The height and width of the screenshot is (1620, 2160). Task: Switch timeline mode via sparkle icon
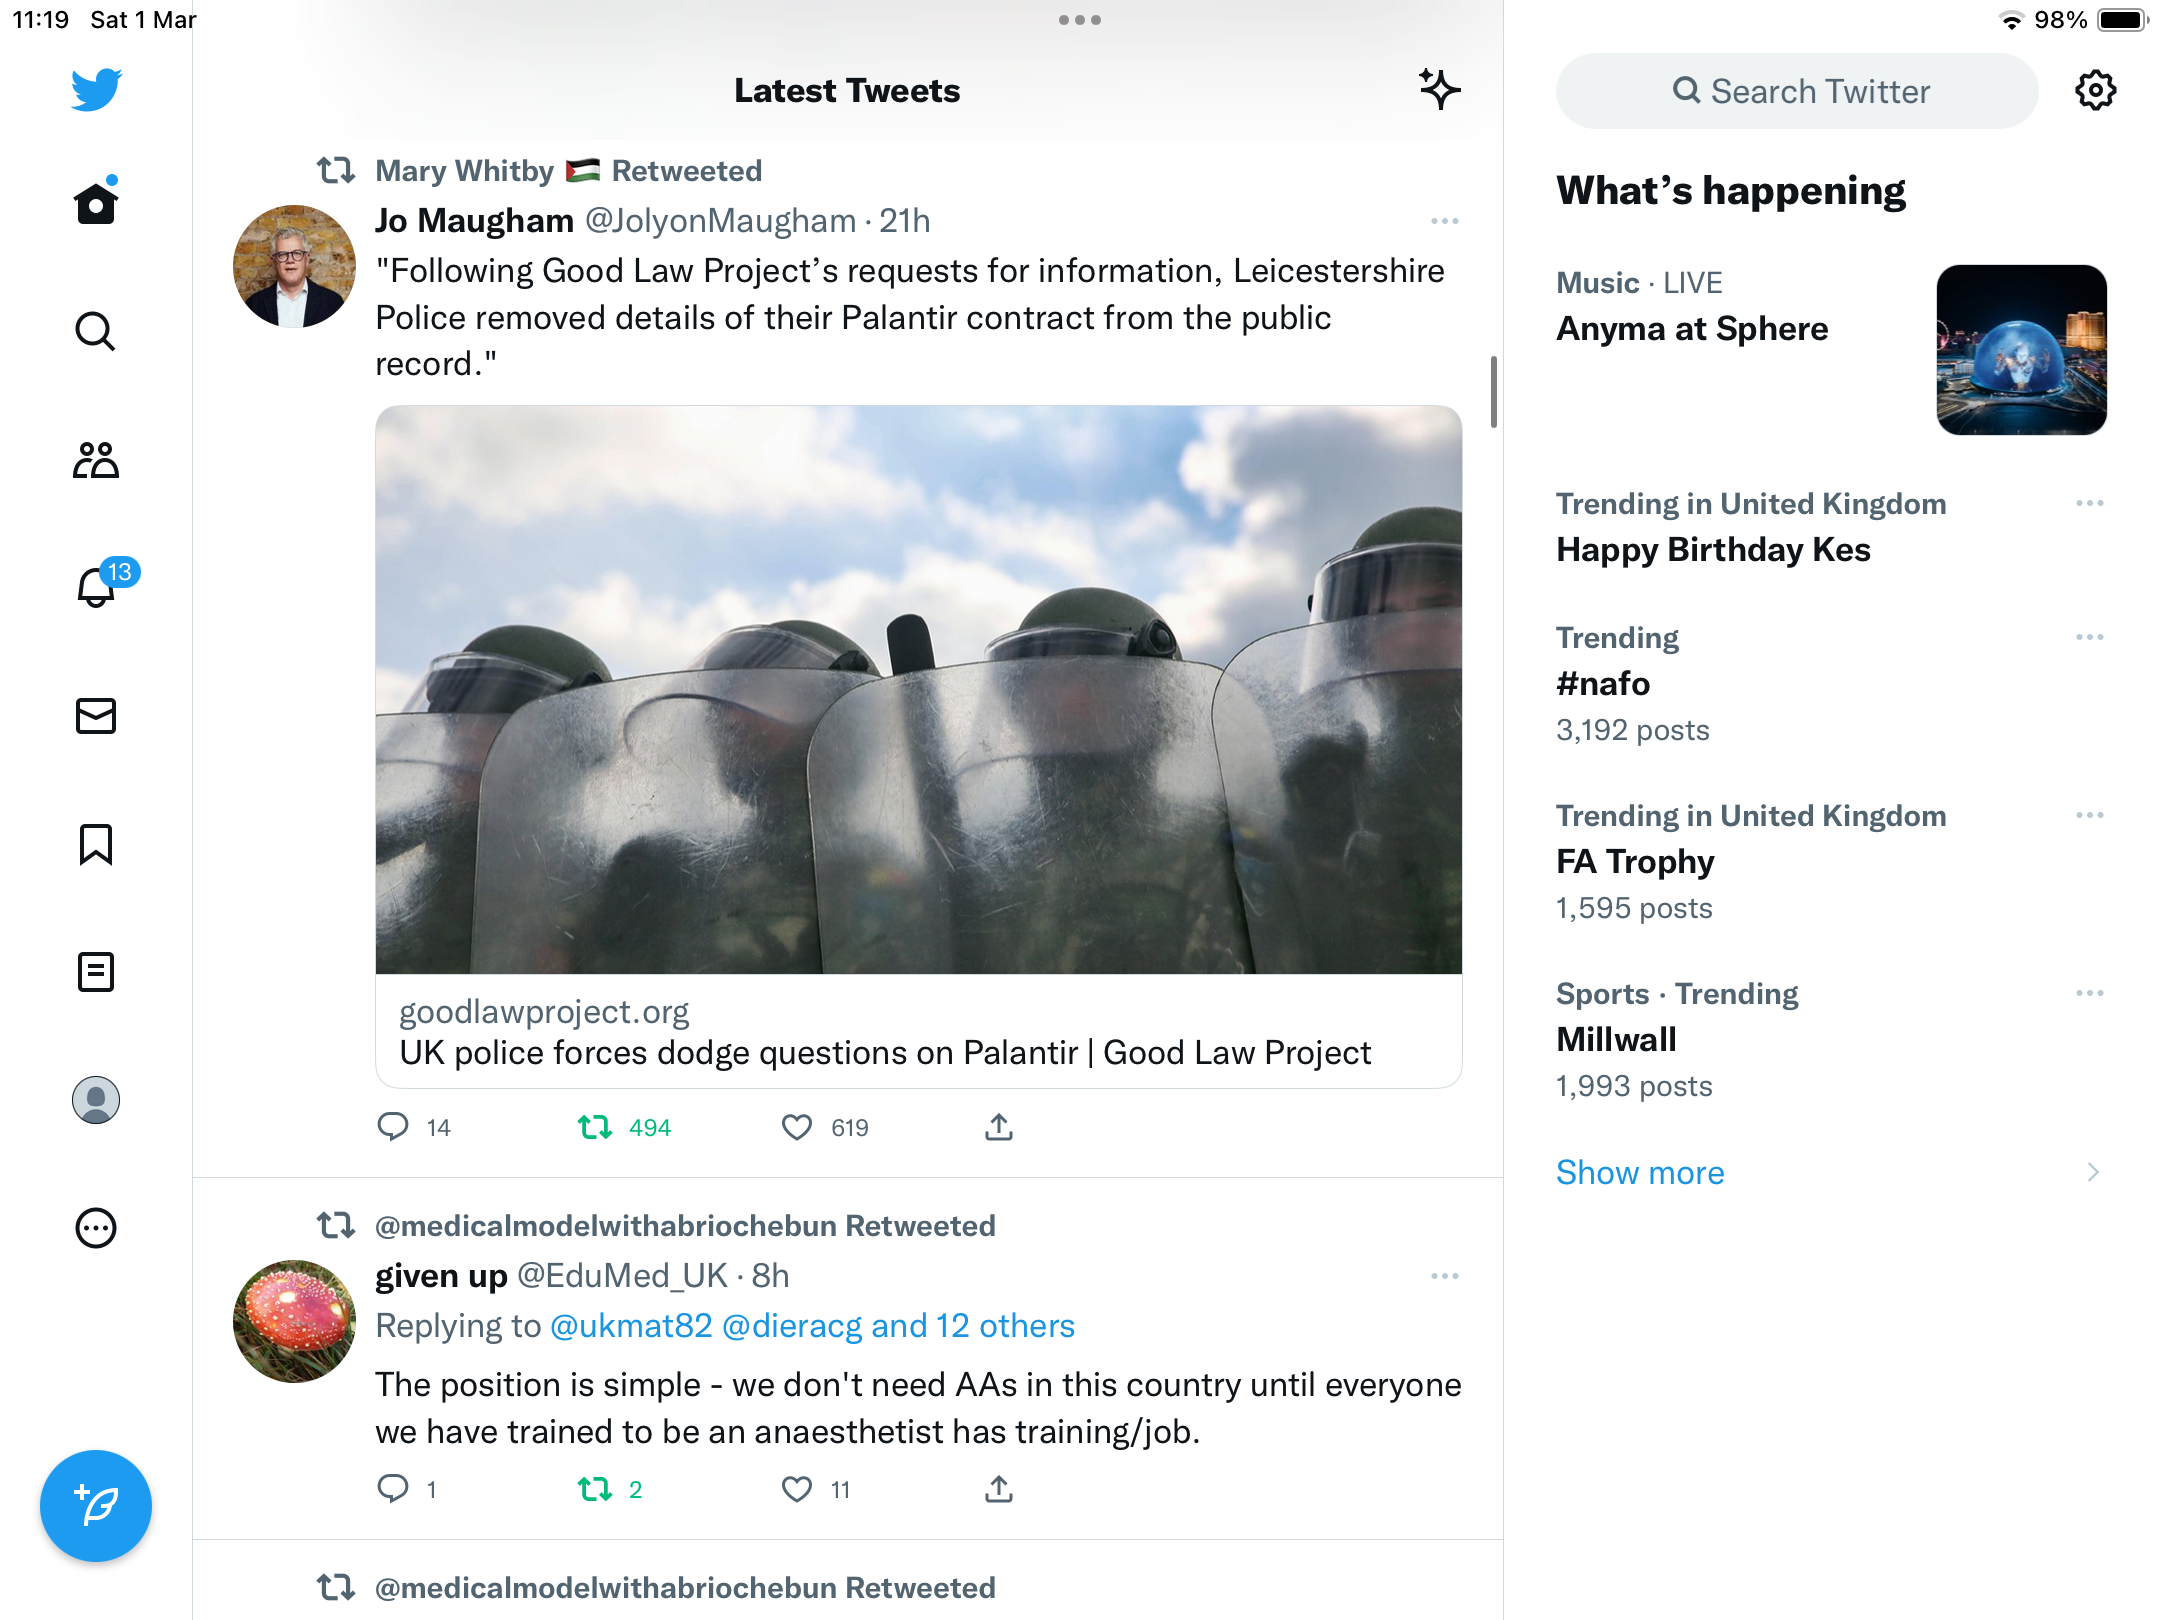(1440, 90)
